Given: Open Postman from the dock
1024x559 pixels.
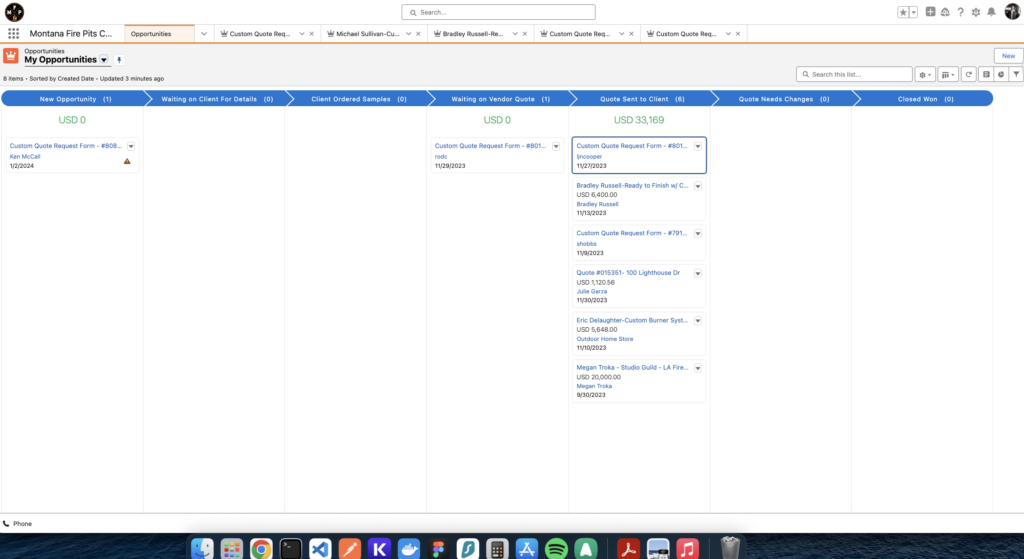Looking at the screenshot, I should pyautogui.click(x=349, y=549).
